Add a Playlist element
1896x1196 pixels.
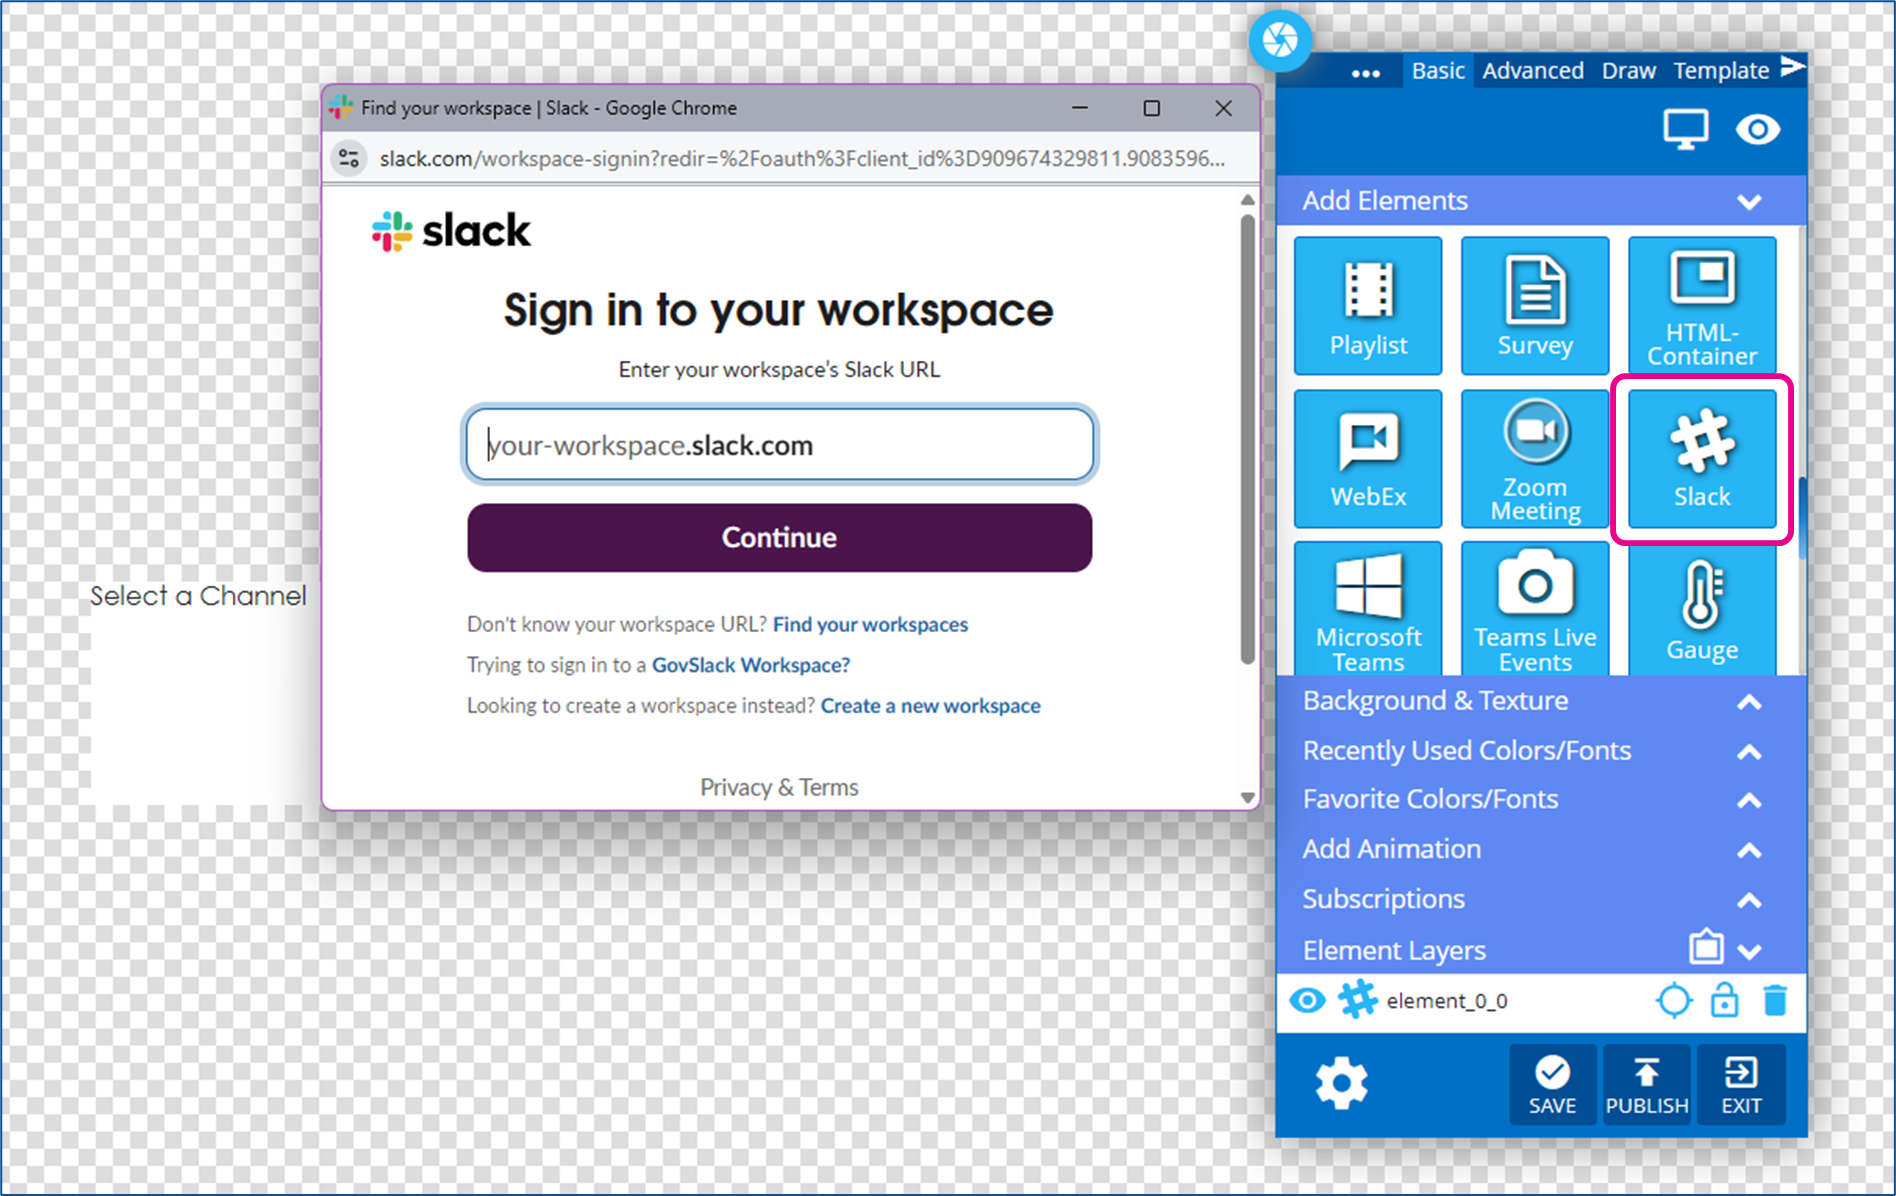[1368, 305]
